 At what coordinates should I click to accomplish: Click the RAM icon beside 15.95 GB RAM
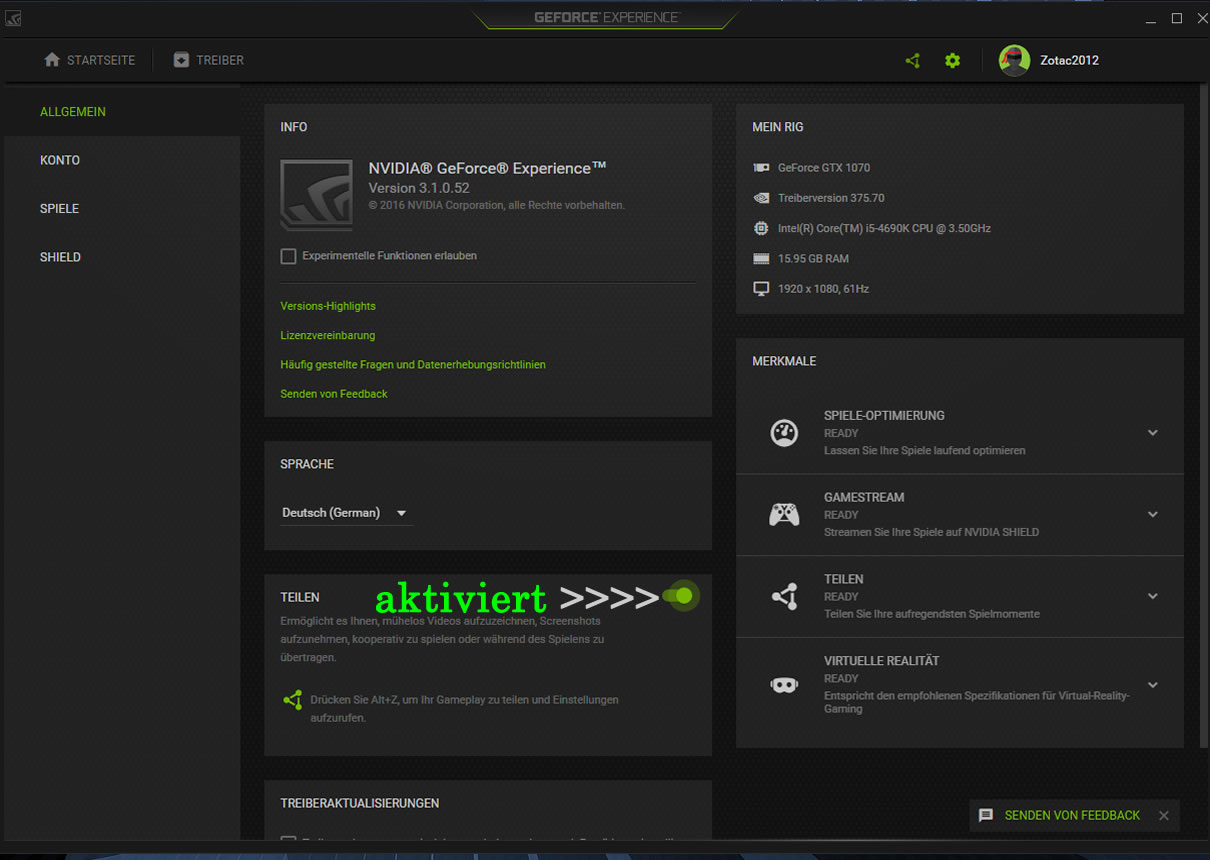(x=761, y=259)
